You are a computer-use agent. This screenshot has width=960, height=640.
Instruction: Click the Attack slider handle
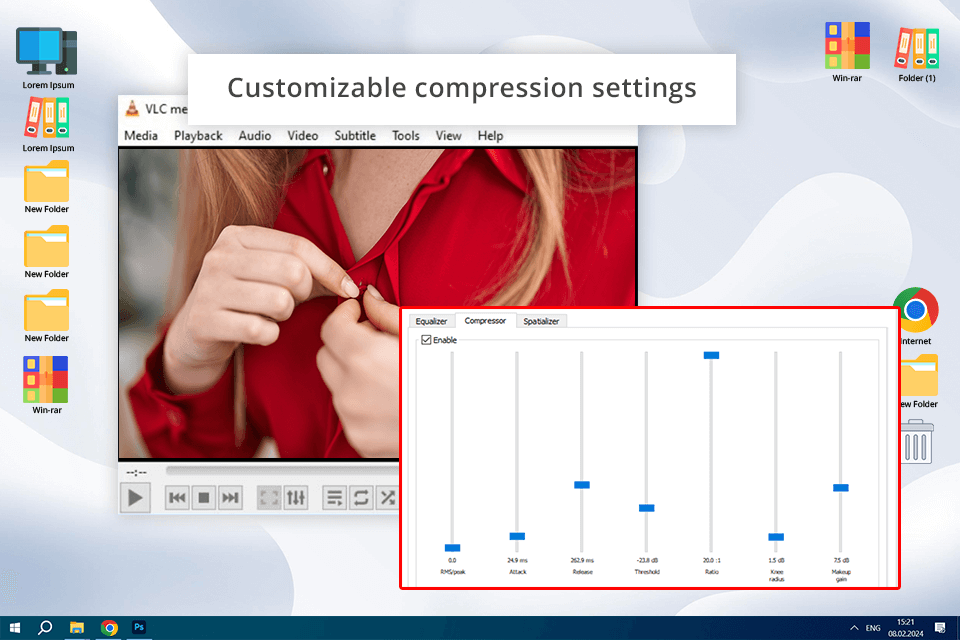[517, 536]
